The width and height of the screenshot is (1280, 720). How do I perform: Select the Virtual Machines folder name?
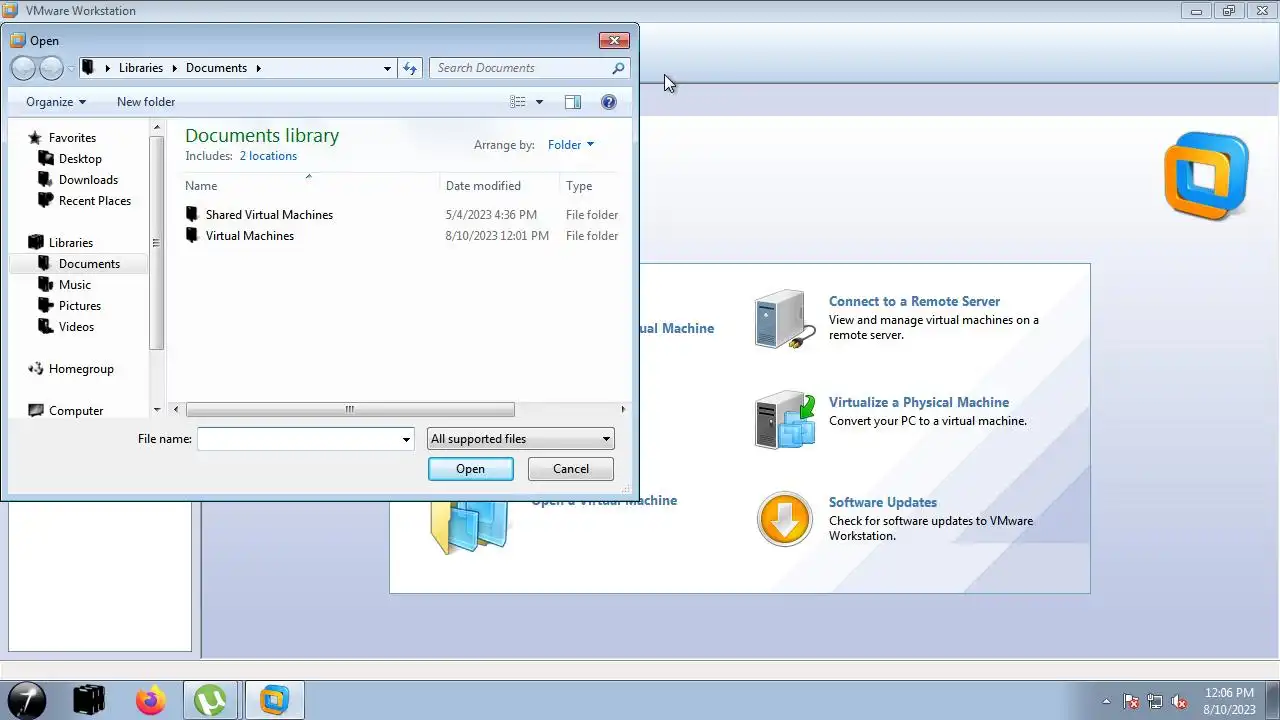point(250,236)
